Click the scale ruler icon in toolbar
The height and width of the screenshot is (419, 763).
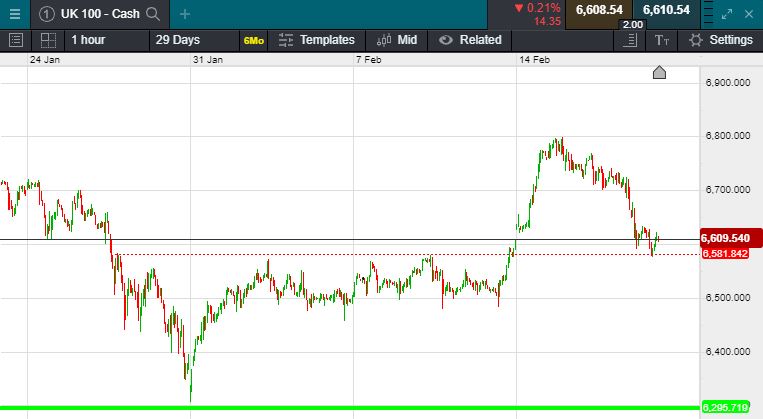click(x=629, y=40)
